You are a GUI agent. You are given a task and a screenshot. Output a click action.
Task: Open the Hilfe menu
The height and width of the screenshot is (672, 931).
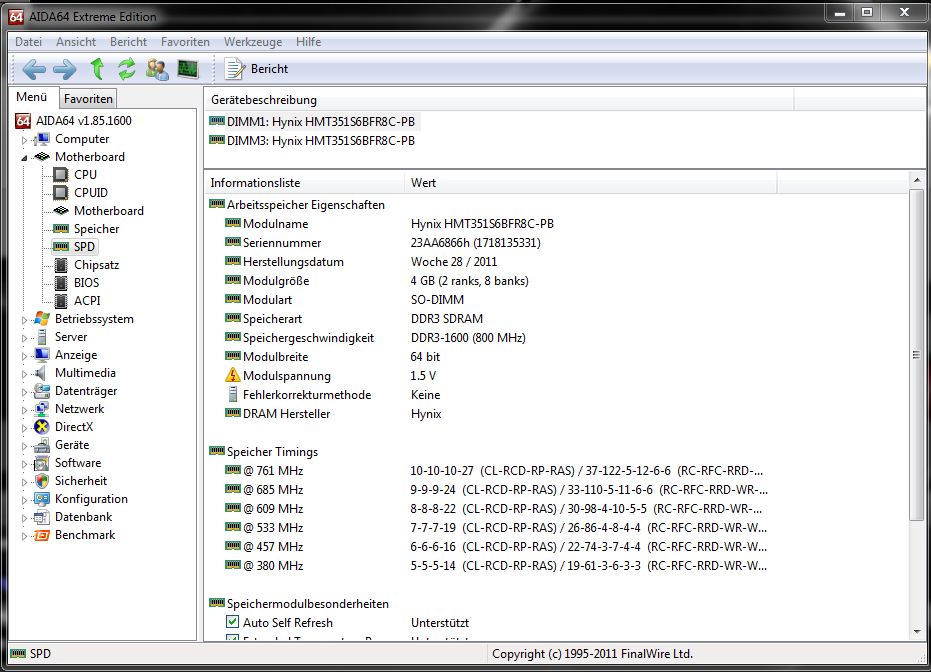(309, 42)
